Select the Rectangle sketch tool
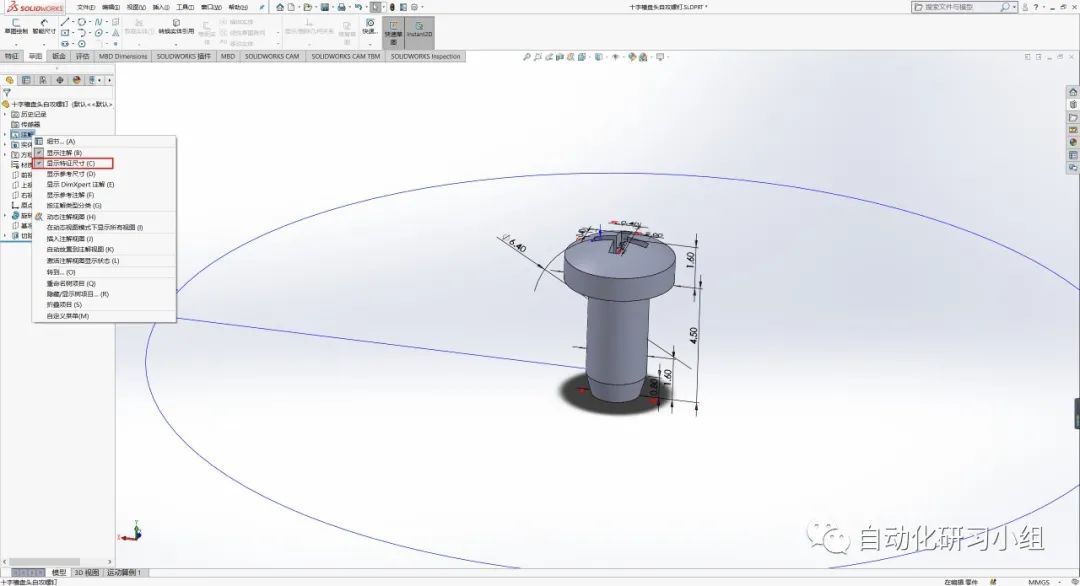The height and width of the screenshot is (586, 1080). [65, 33]
